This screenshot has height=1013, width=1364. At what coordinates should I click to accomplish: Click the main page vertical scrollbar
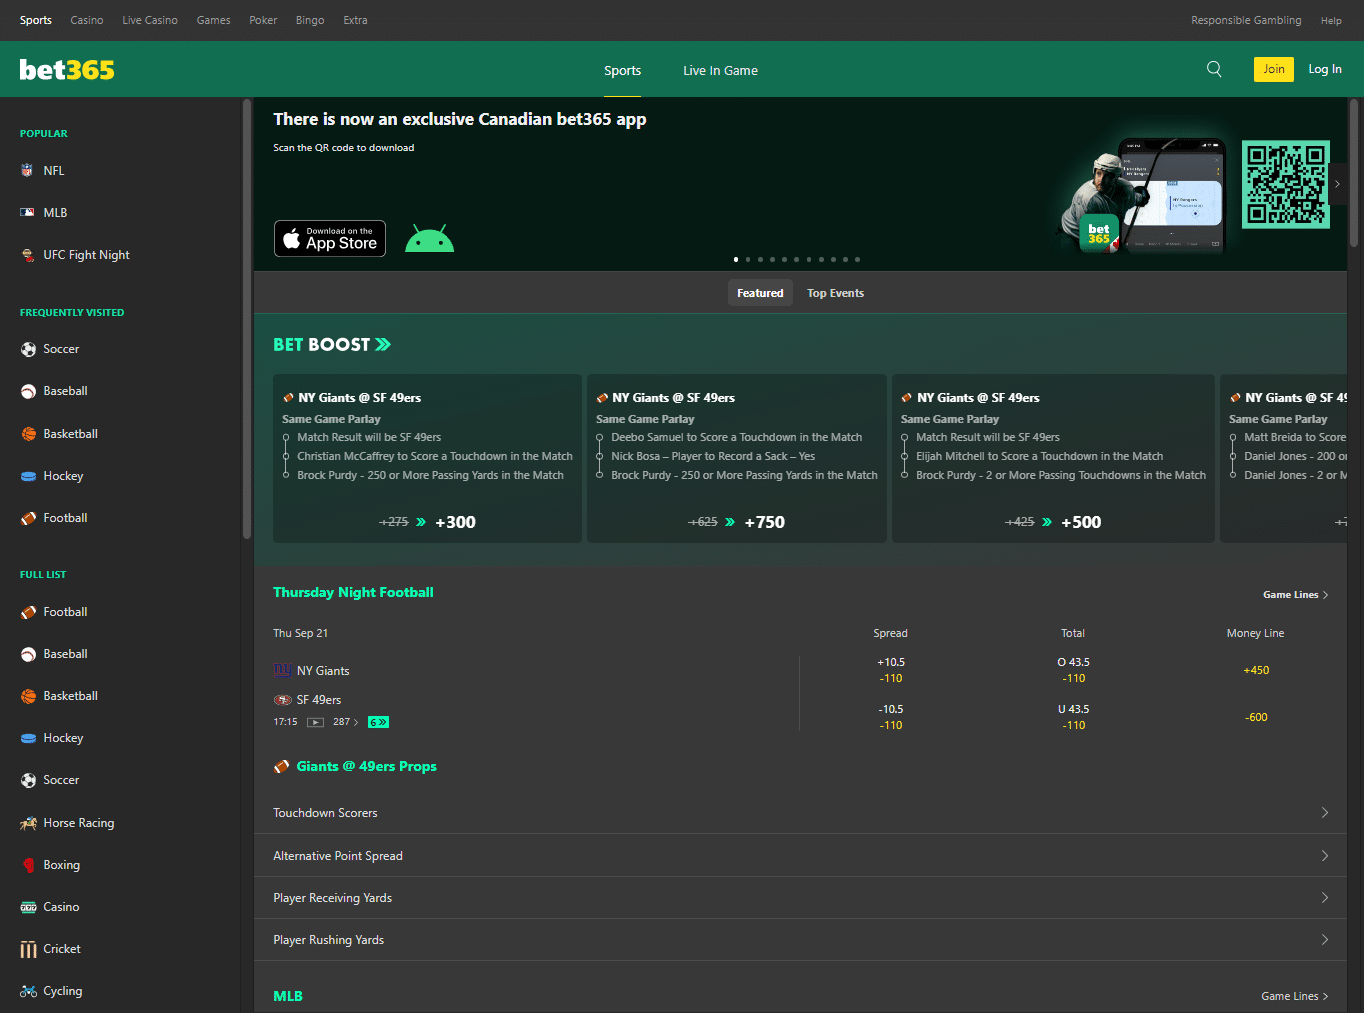click(x=1354, y=172)
